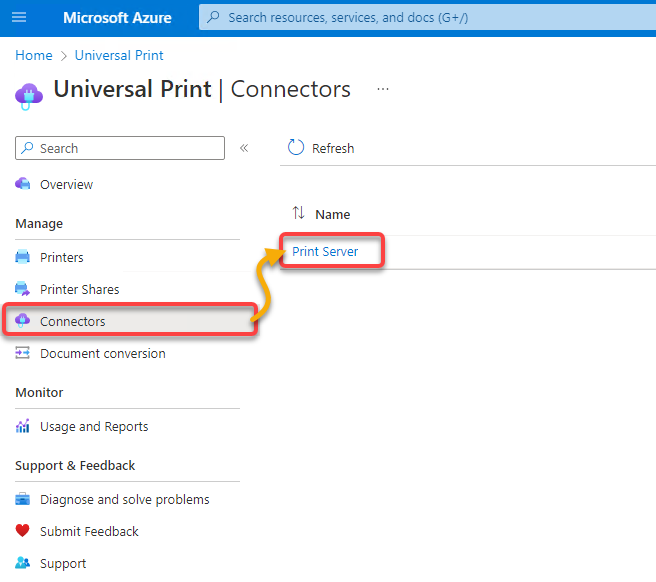Click the Printer Shares icon

point(23,289)
